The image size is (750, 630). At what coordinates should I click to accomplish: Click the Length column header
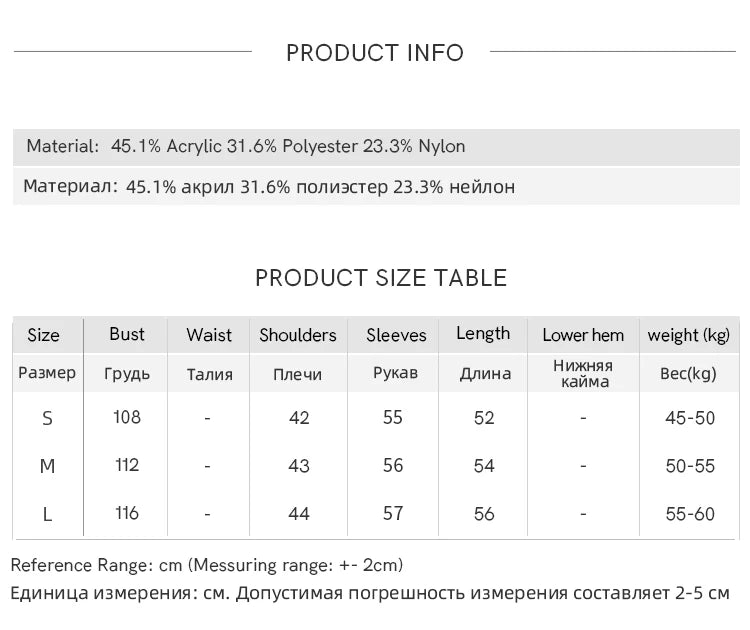[x=483, y=334]
